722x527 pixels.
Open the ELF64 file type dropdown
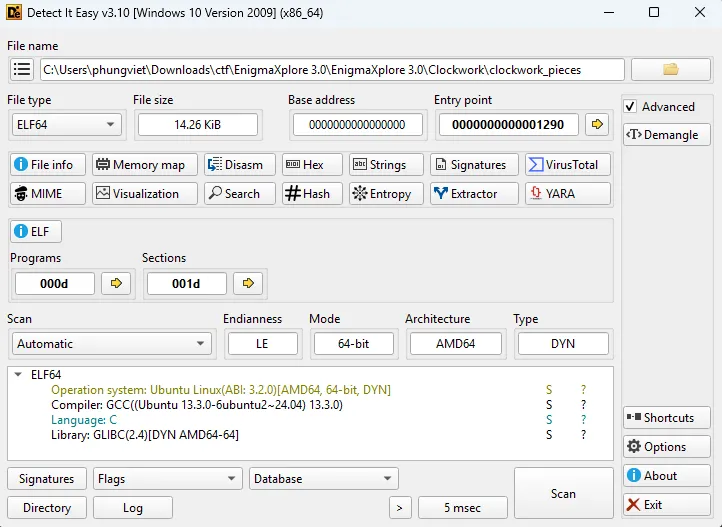click(x=66, y=125)
